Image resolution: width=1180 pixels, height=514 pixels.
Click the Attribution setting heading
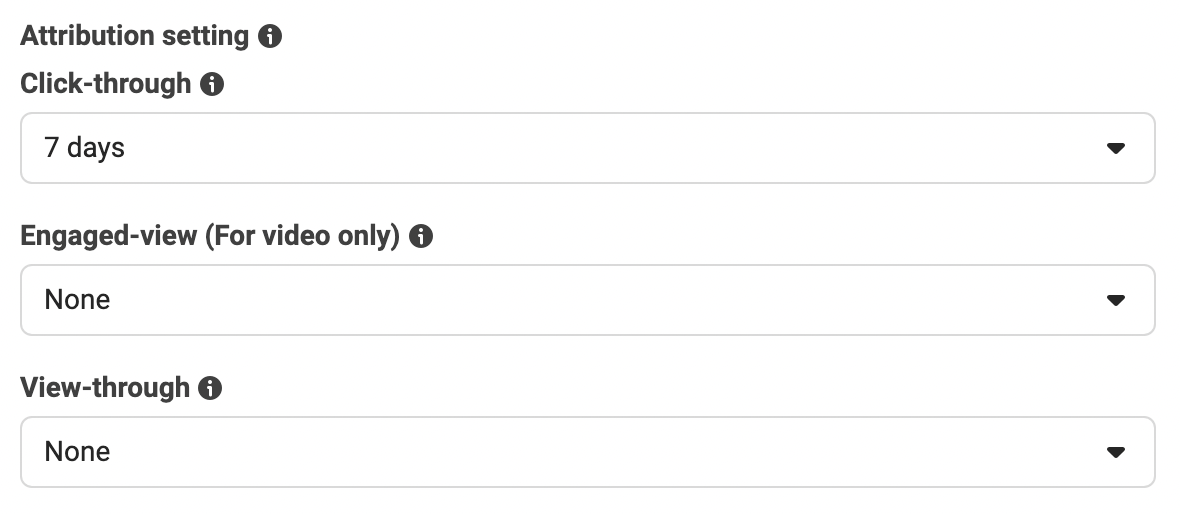135,36
